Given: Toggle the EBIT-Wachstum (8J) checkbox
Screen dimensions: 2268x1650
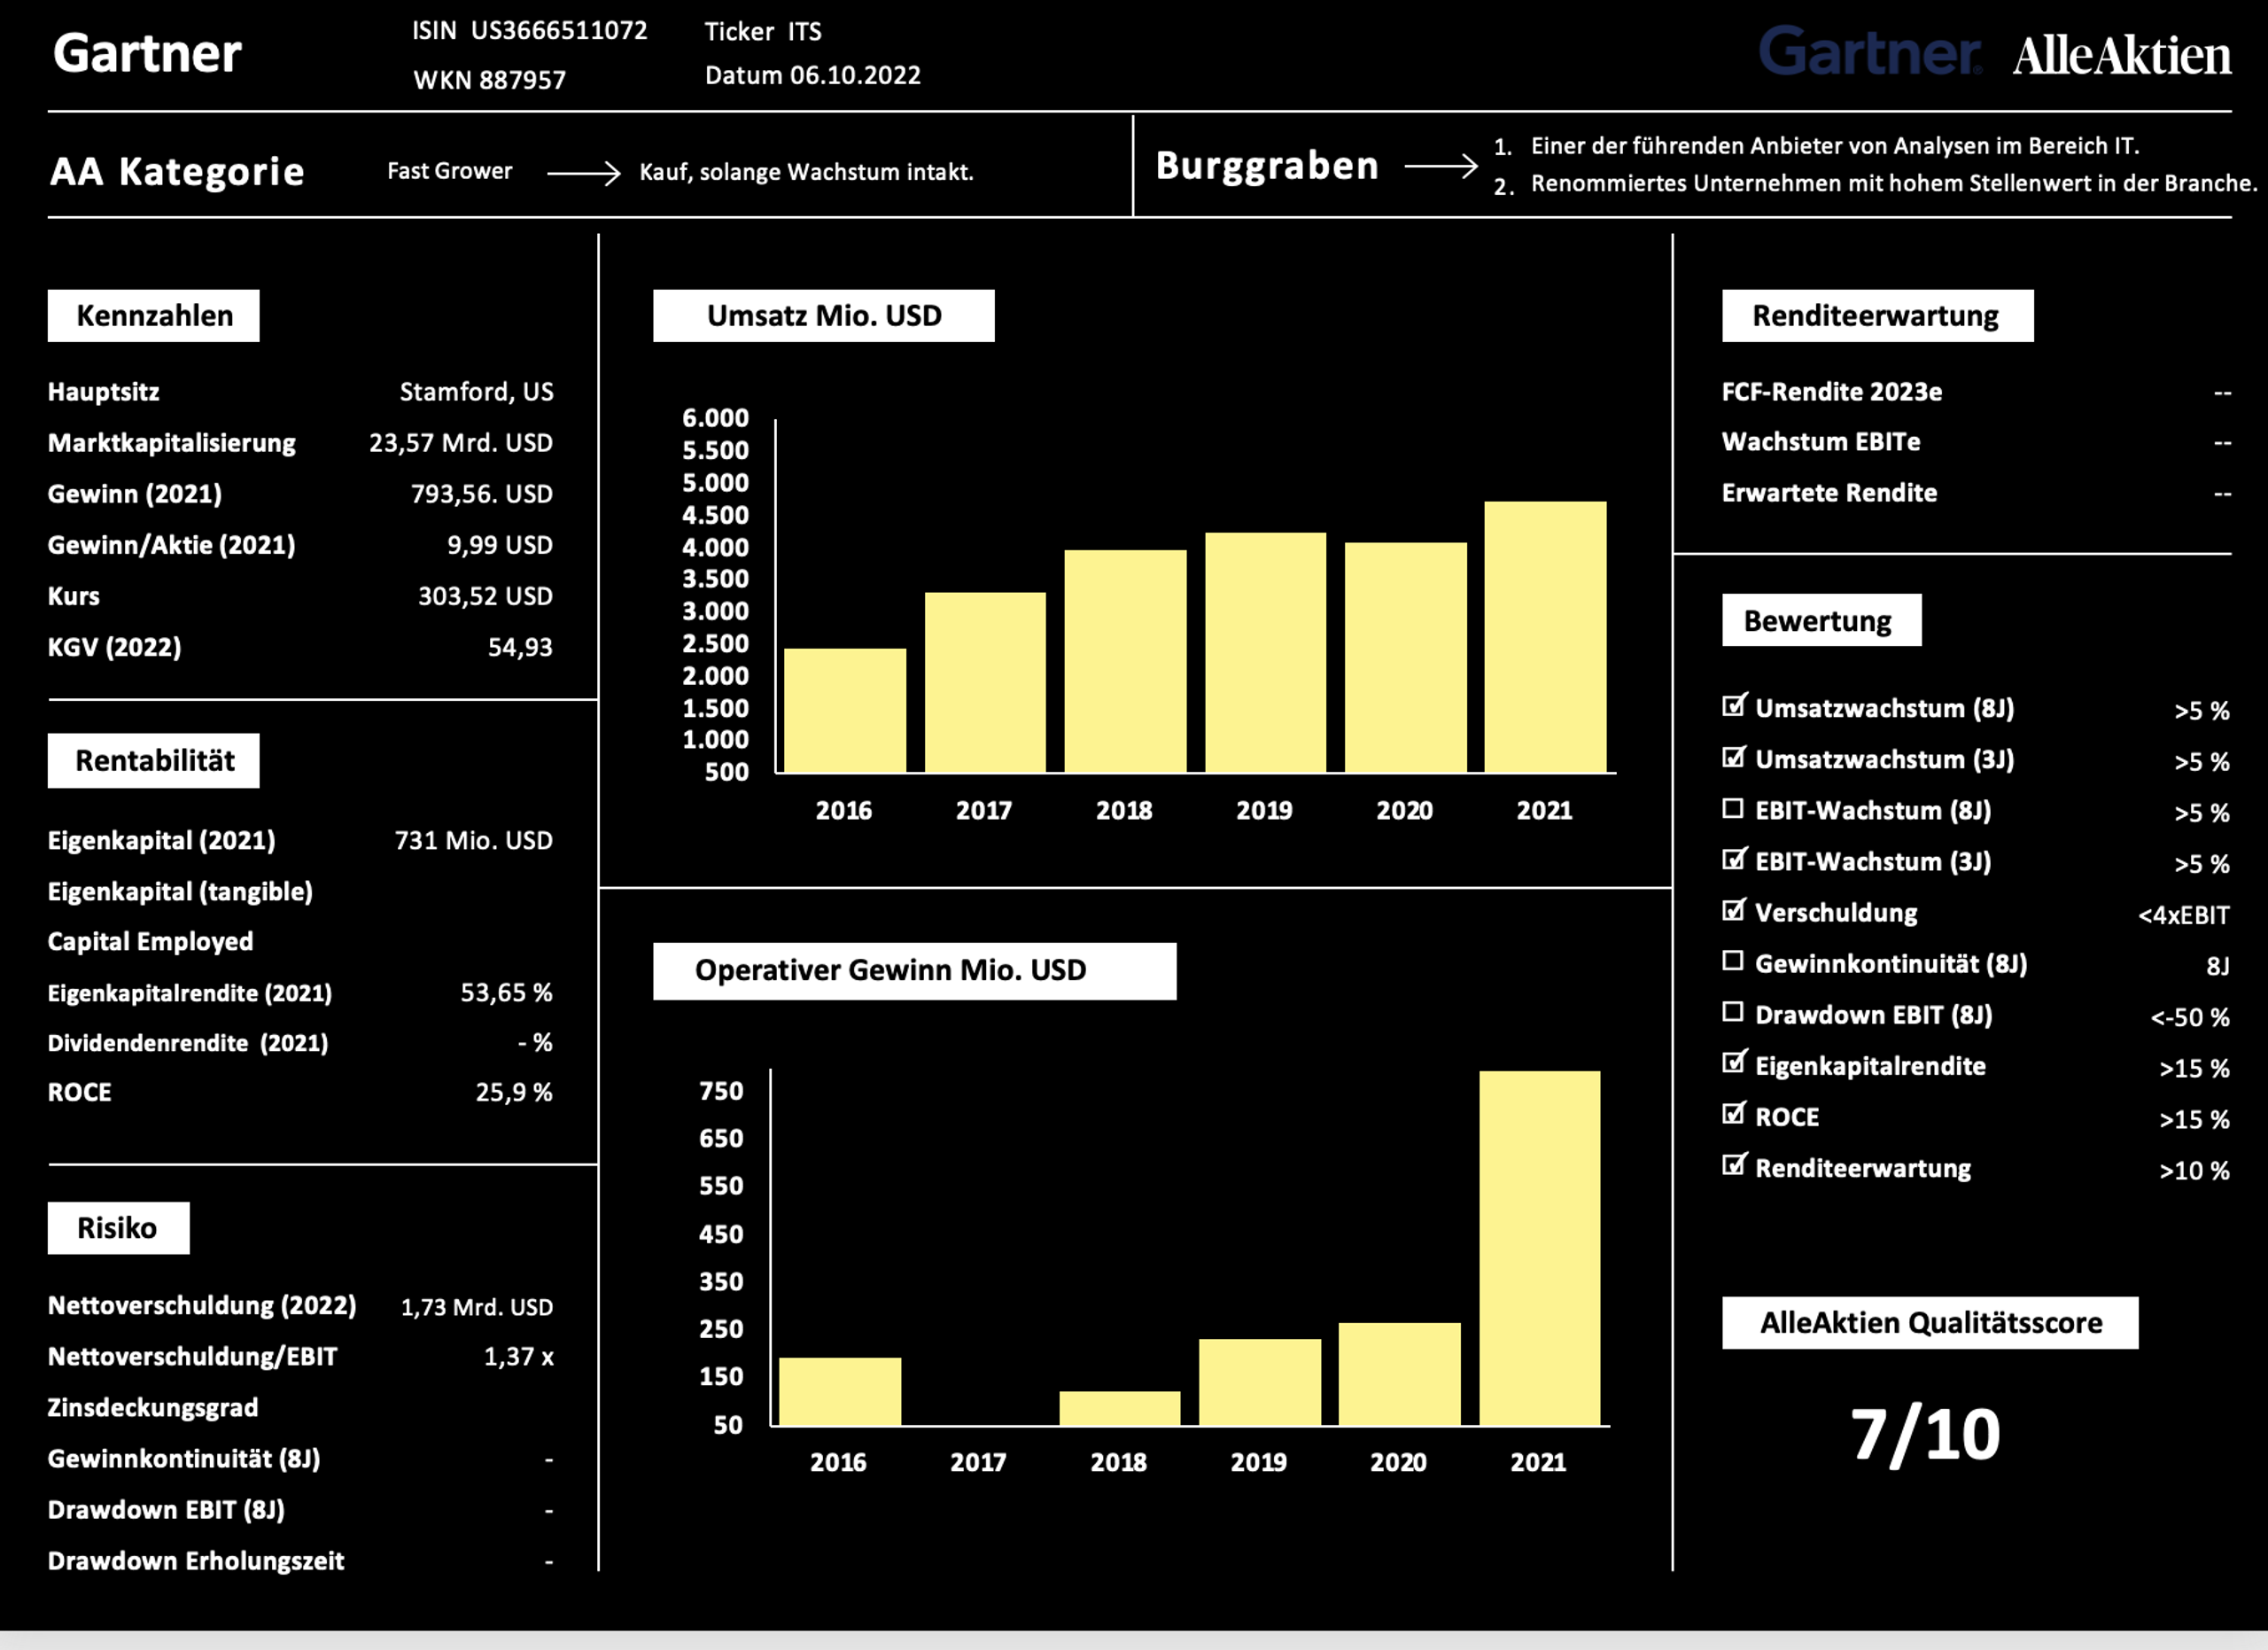Looking at the screenshot, I should 1733,808.
